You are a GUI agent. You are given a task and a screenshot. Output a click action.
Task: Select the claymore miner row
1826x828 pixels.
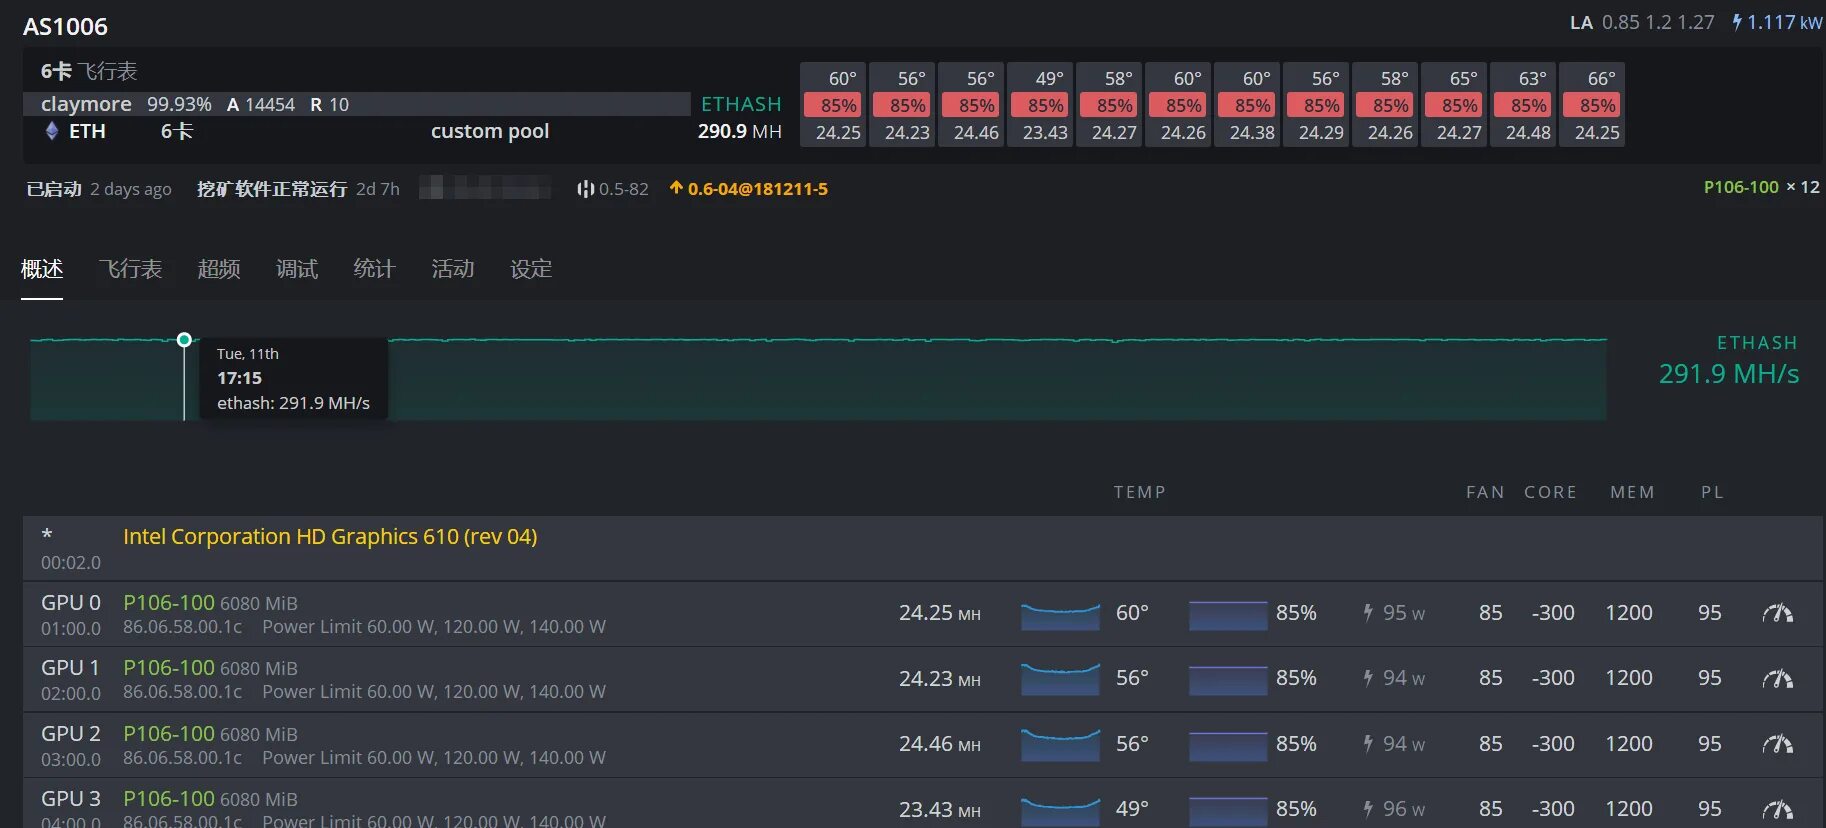click(x=356, y=104)
